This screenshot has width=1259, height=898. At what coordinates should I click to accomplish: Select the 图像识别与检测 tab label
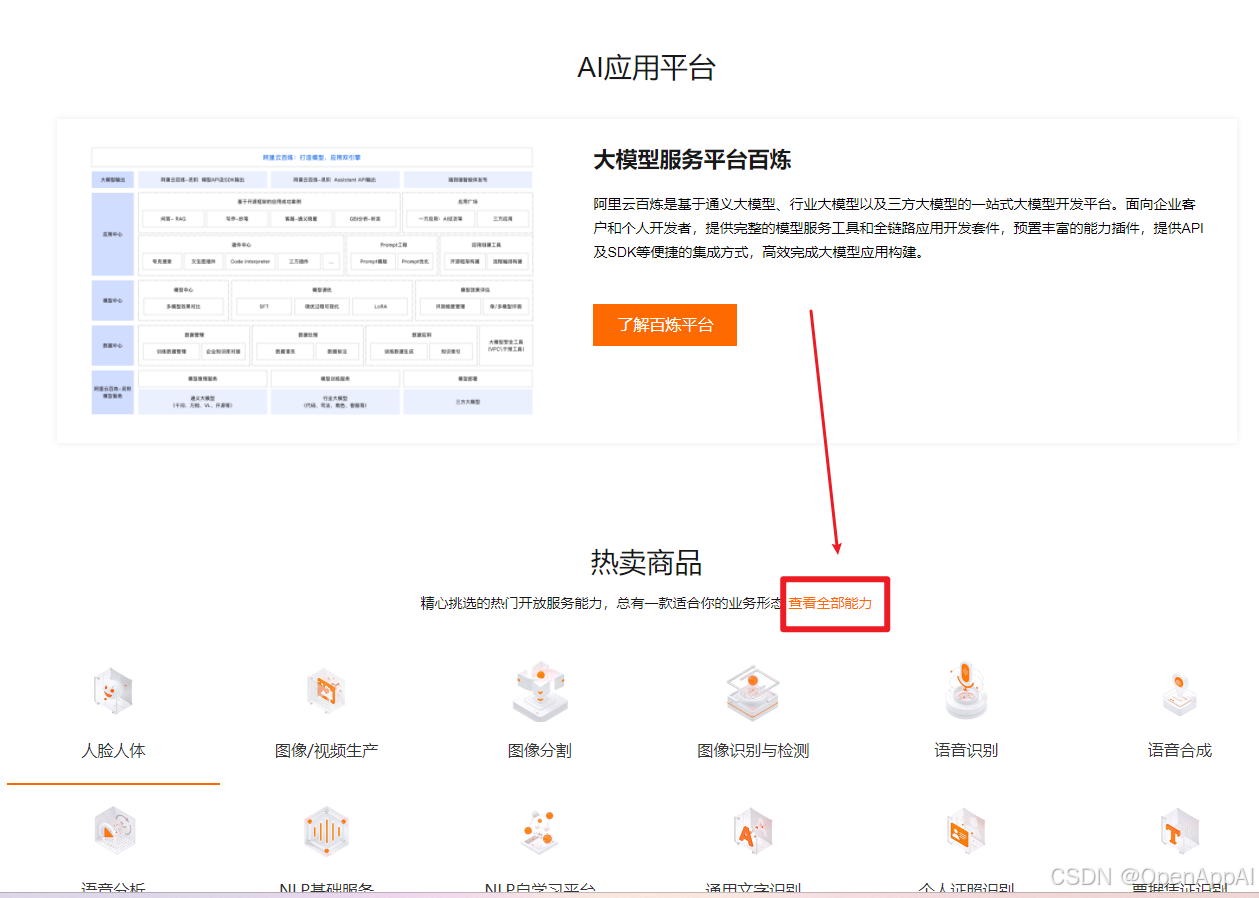(753, 750)
